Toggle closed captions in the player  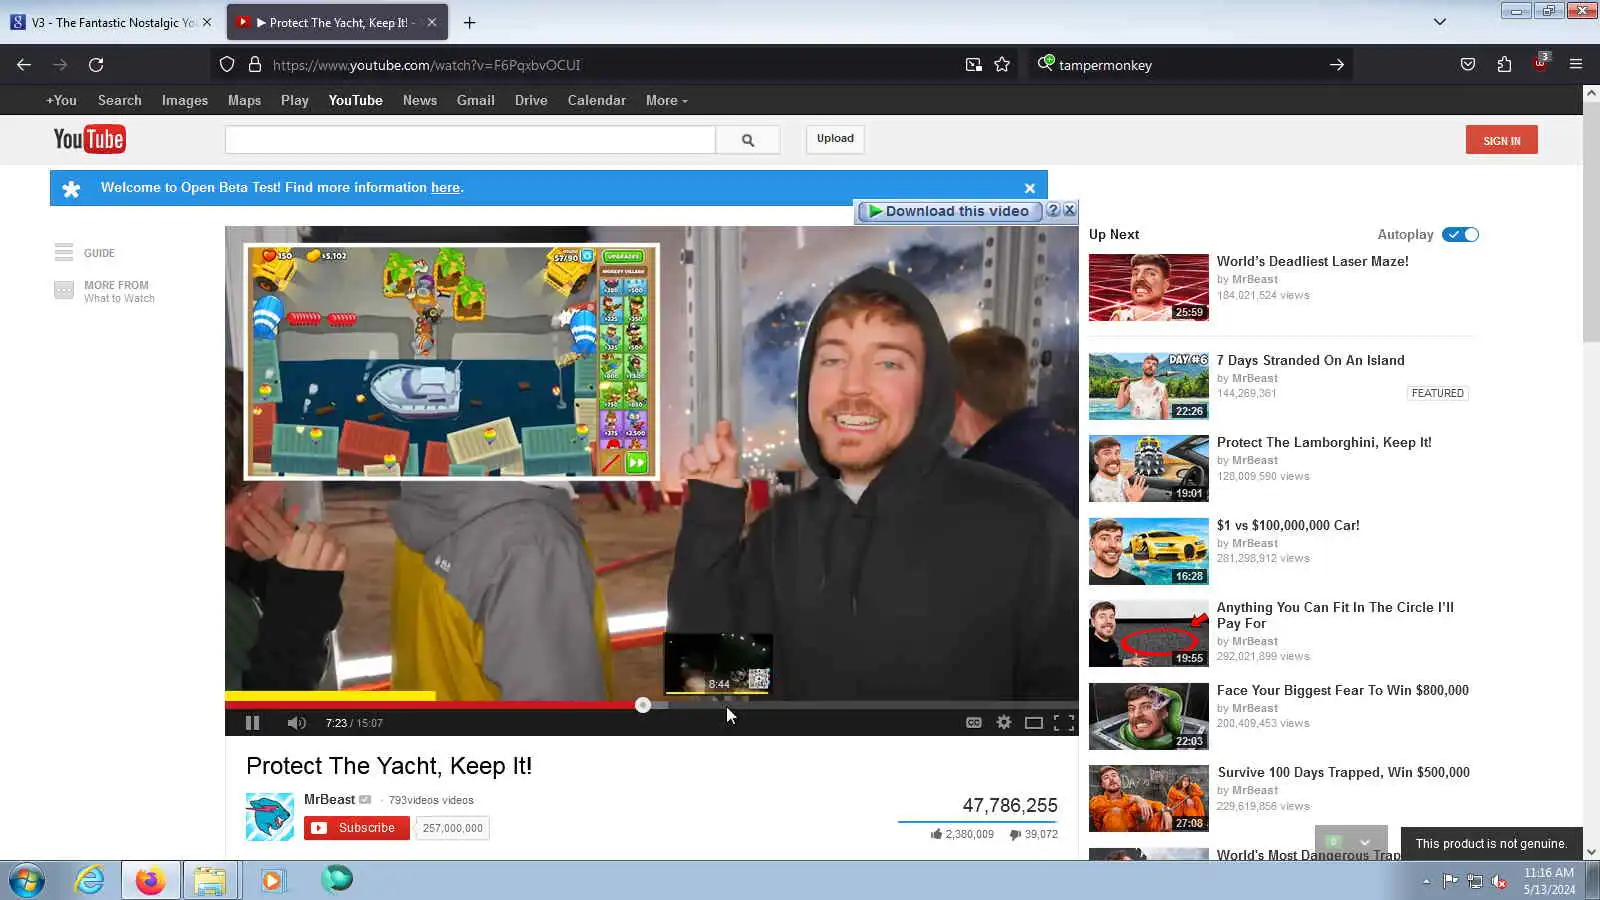[x=973, y=723]
